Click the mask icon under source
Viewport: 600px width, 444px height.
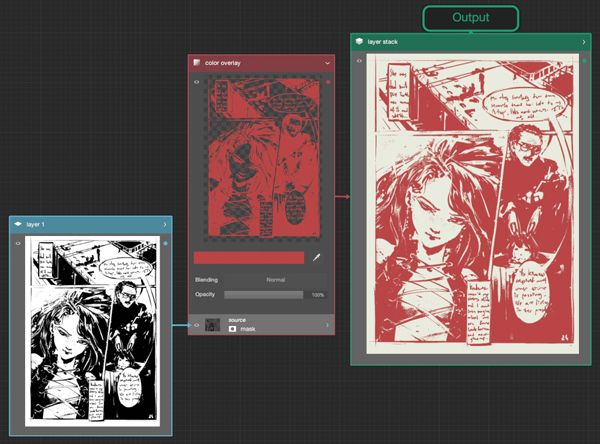tap(232, 329)
